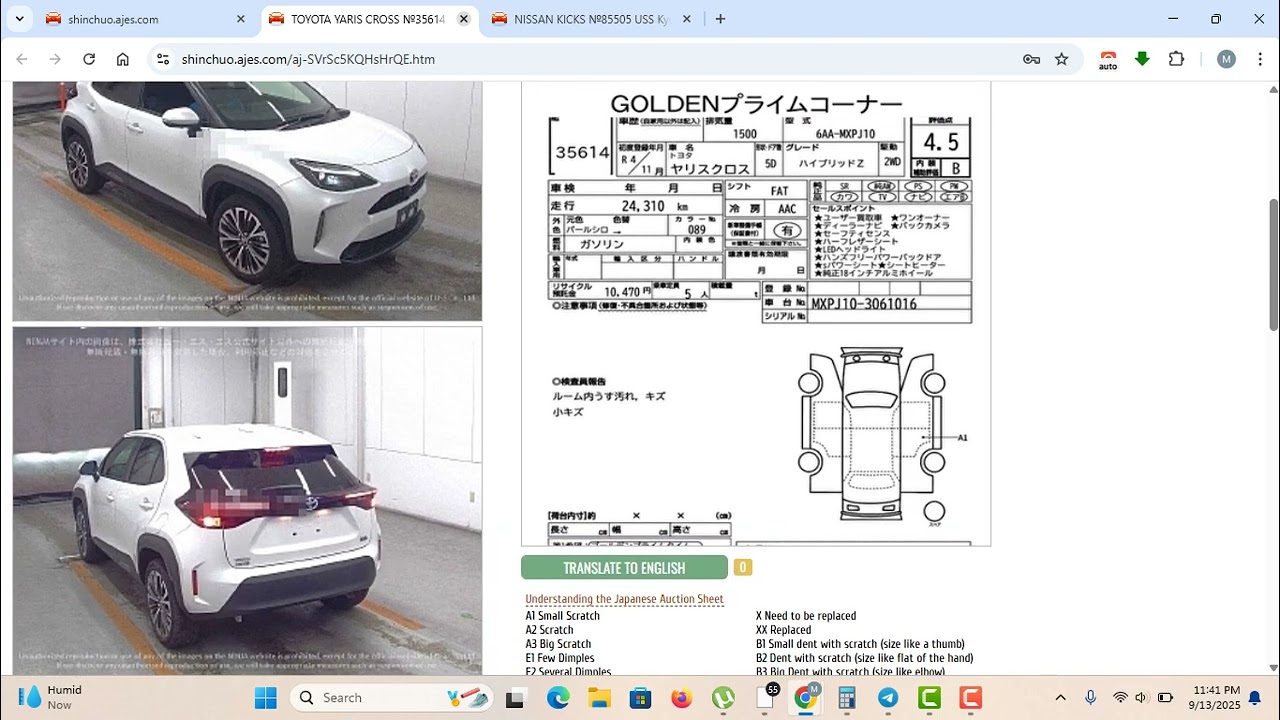Open Telegram from the taskbar

[x=888, y=698]
